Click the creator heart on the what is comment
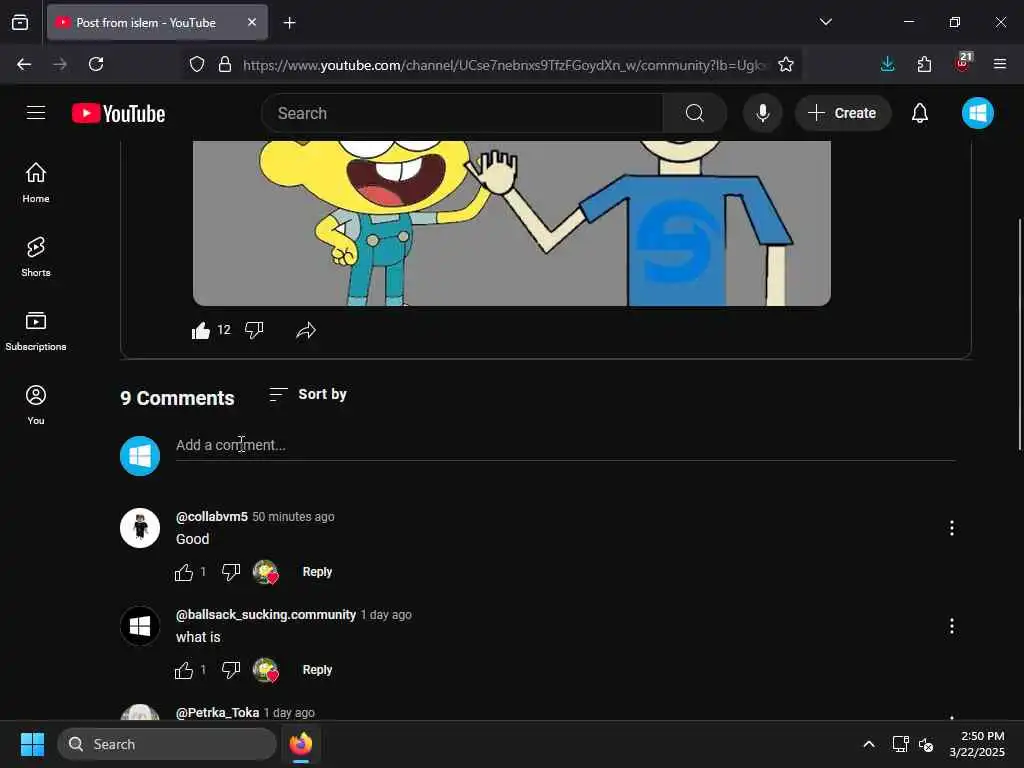The image size is (1024, 768). 266,670
